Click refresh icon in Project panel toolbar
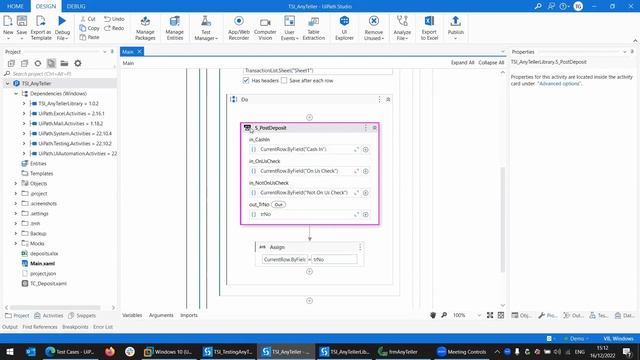This screenshot has width=640, height=360. [38, 63]
